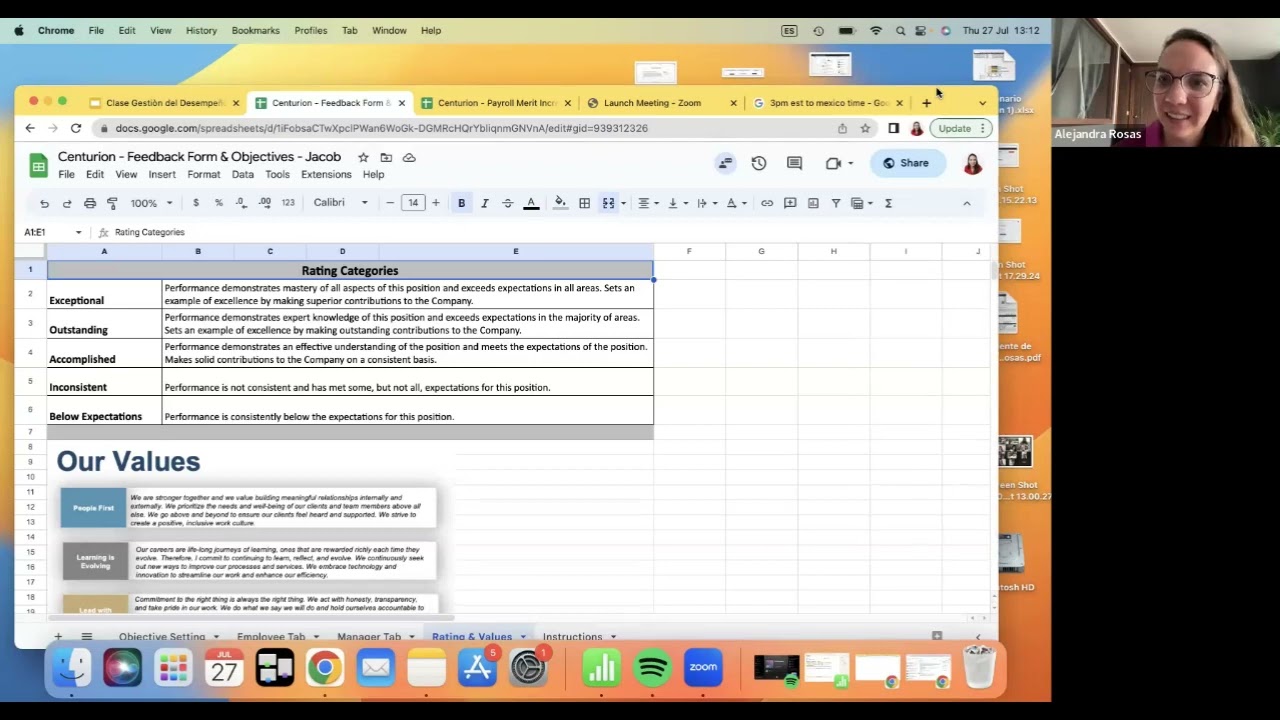Screen dimensions: 1280x720
Task: Switch to the Manager Tab sheet
Action: pyautogui.click(x=369, y=637)
